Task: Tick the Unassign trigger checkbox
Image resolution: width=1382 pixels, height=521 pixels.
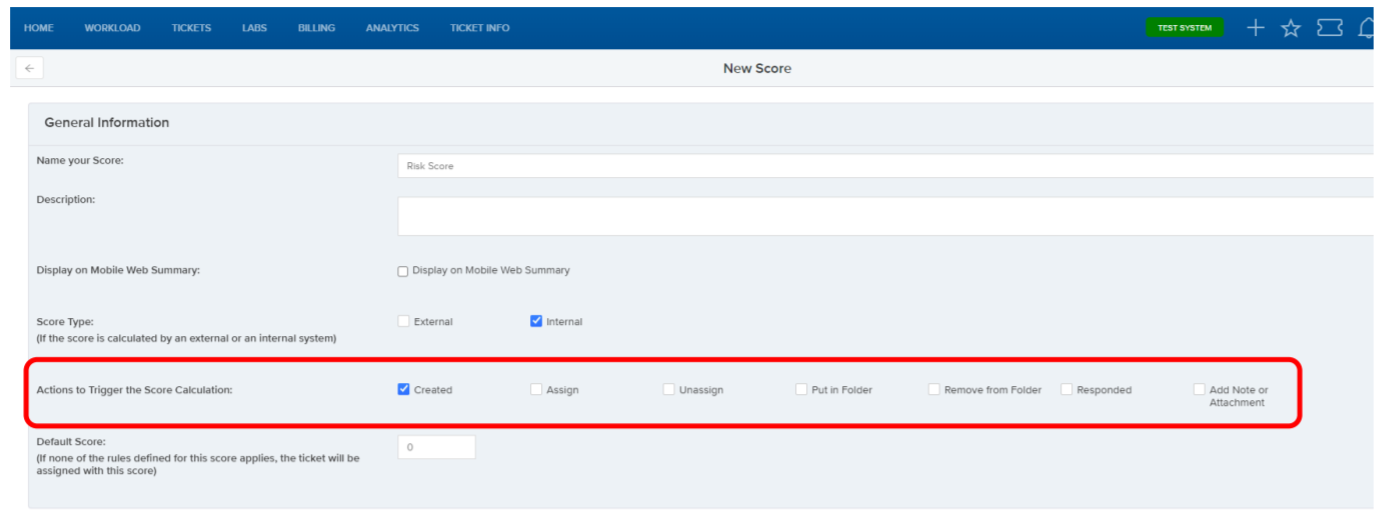Action: pyautogui.click(x=668, y=389)
